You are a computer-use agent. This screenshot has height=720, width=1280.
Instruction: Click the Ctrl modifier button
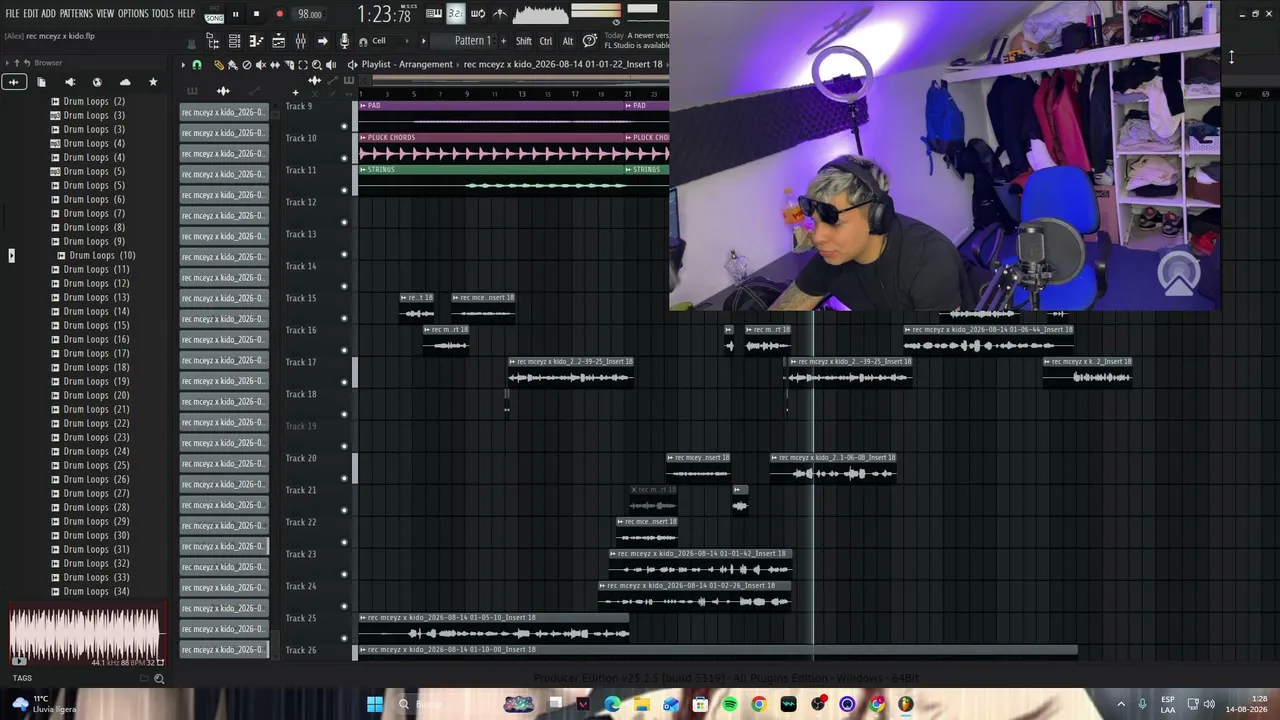(546, 41)
